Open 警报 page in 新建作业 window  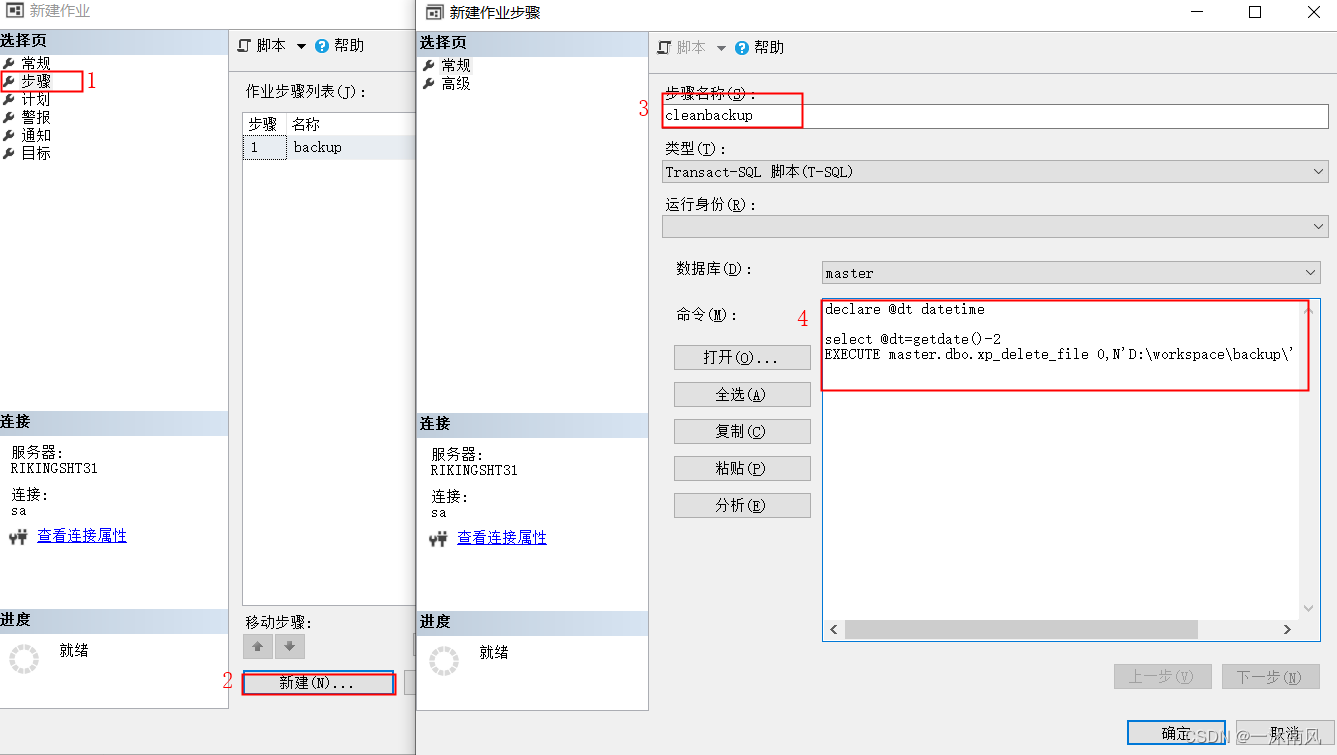pyautogui.click(x=35, y=117)
